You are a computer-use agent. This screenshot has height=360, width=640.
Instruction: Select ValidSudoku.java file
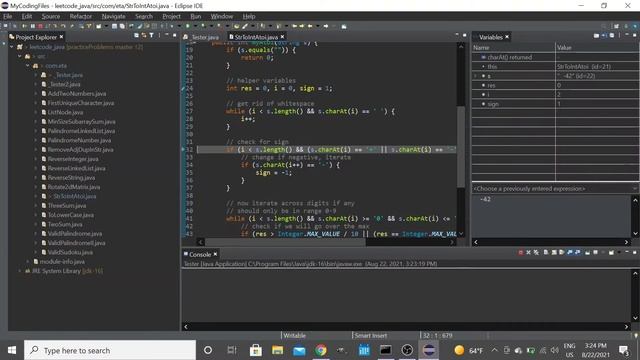click(x=70, y=252)
